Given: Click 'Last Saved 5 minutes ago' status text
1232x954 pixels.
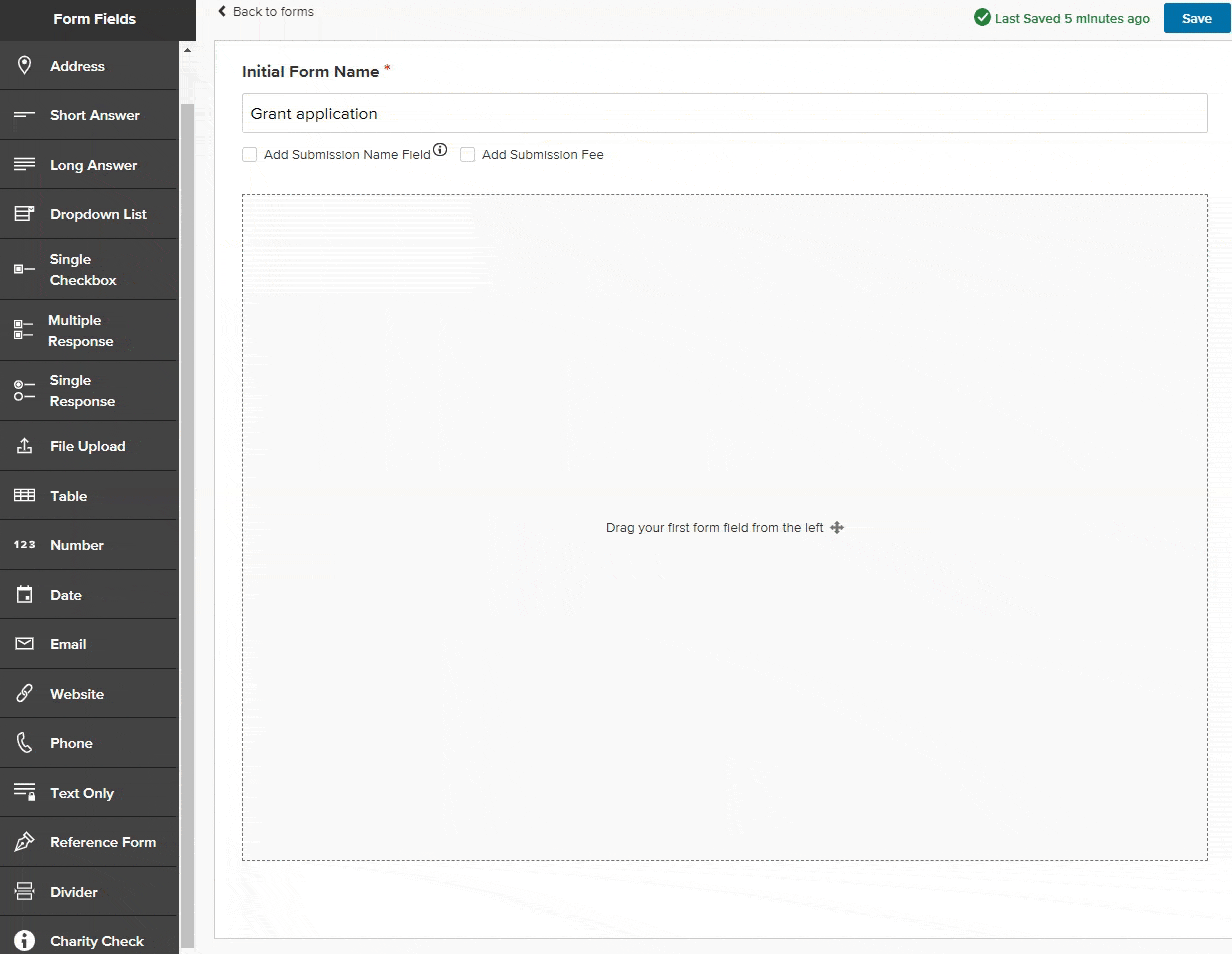Looking at the screenshot, I should [x=1072, y=19].
